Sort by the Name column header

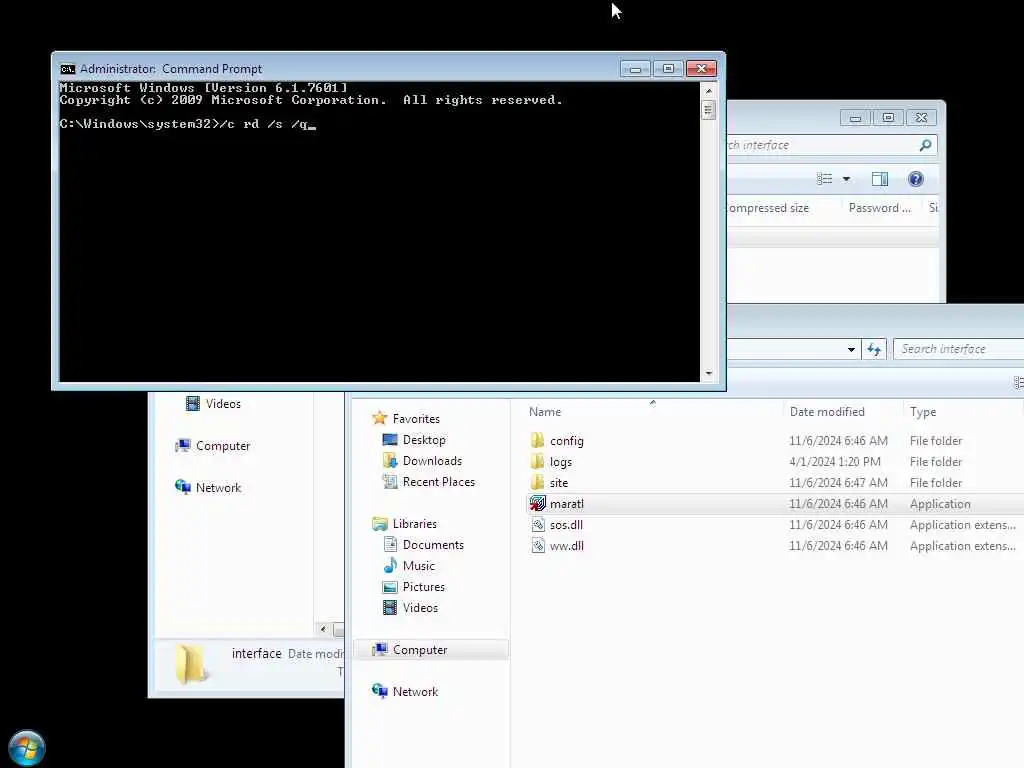tap(545, 412)
